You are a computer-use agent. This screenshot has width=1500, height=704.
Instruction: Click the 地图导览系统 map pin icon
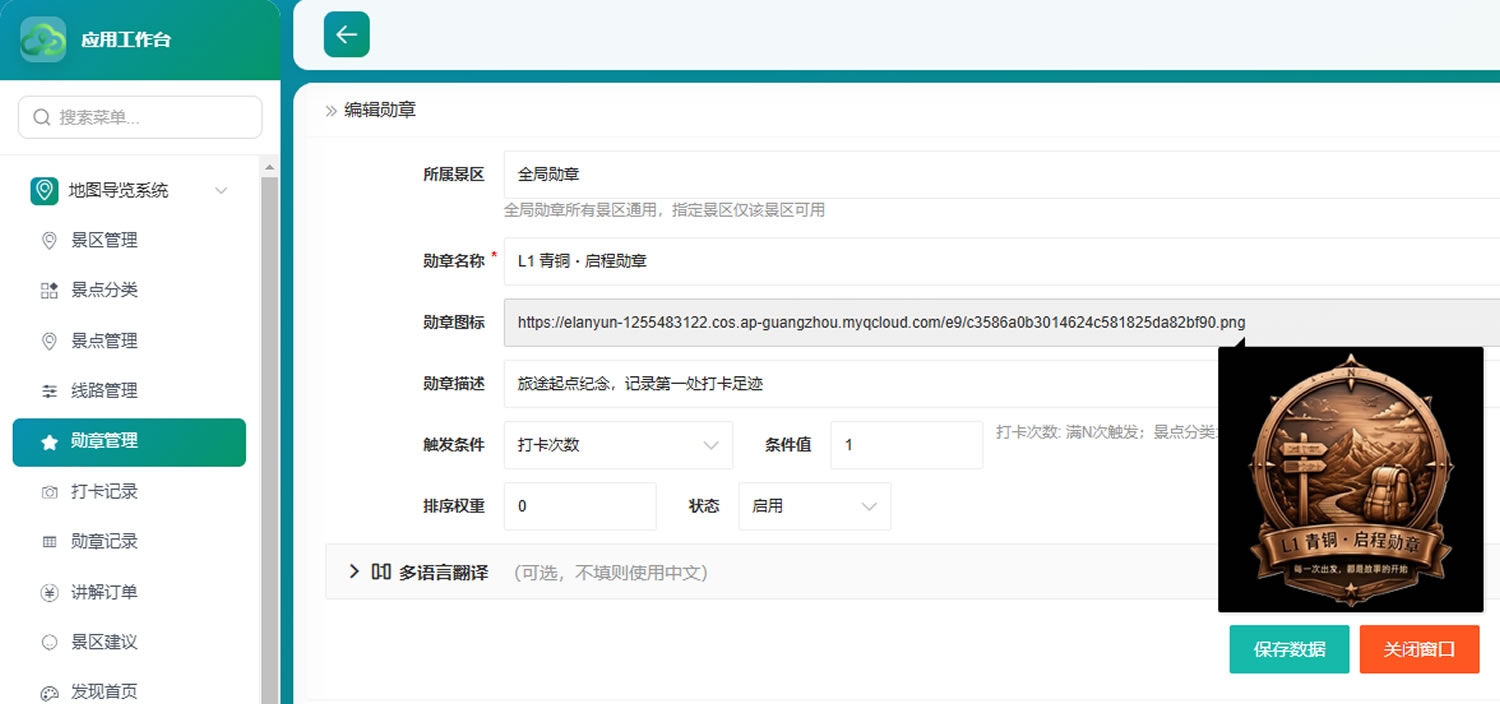pyautogui.click(x=44, y=190)
